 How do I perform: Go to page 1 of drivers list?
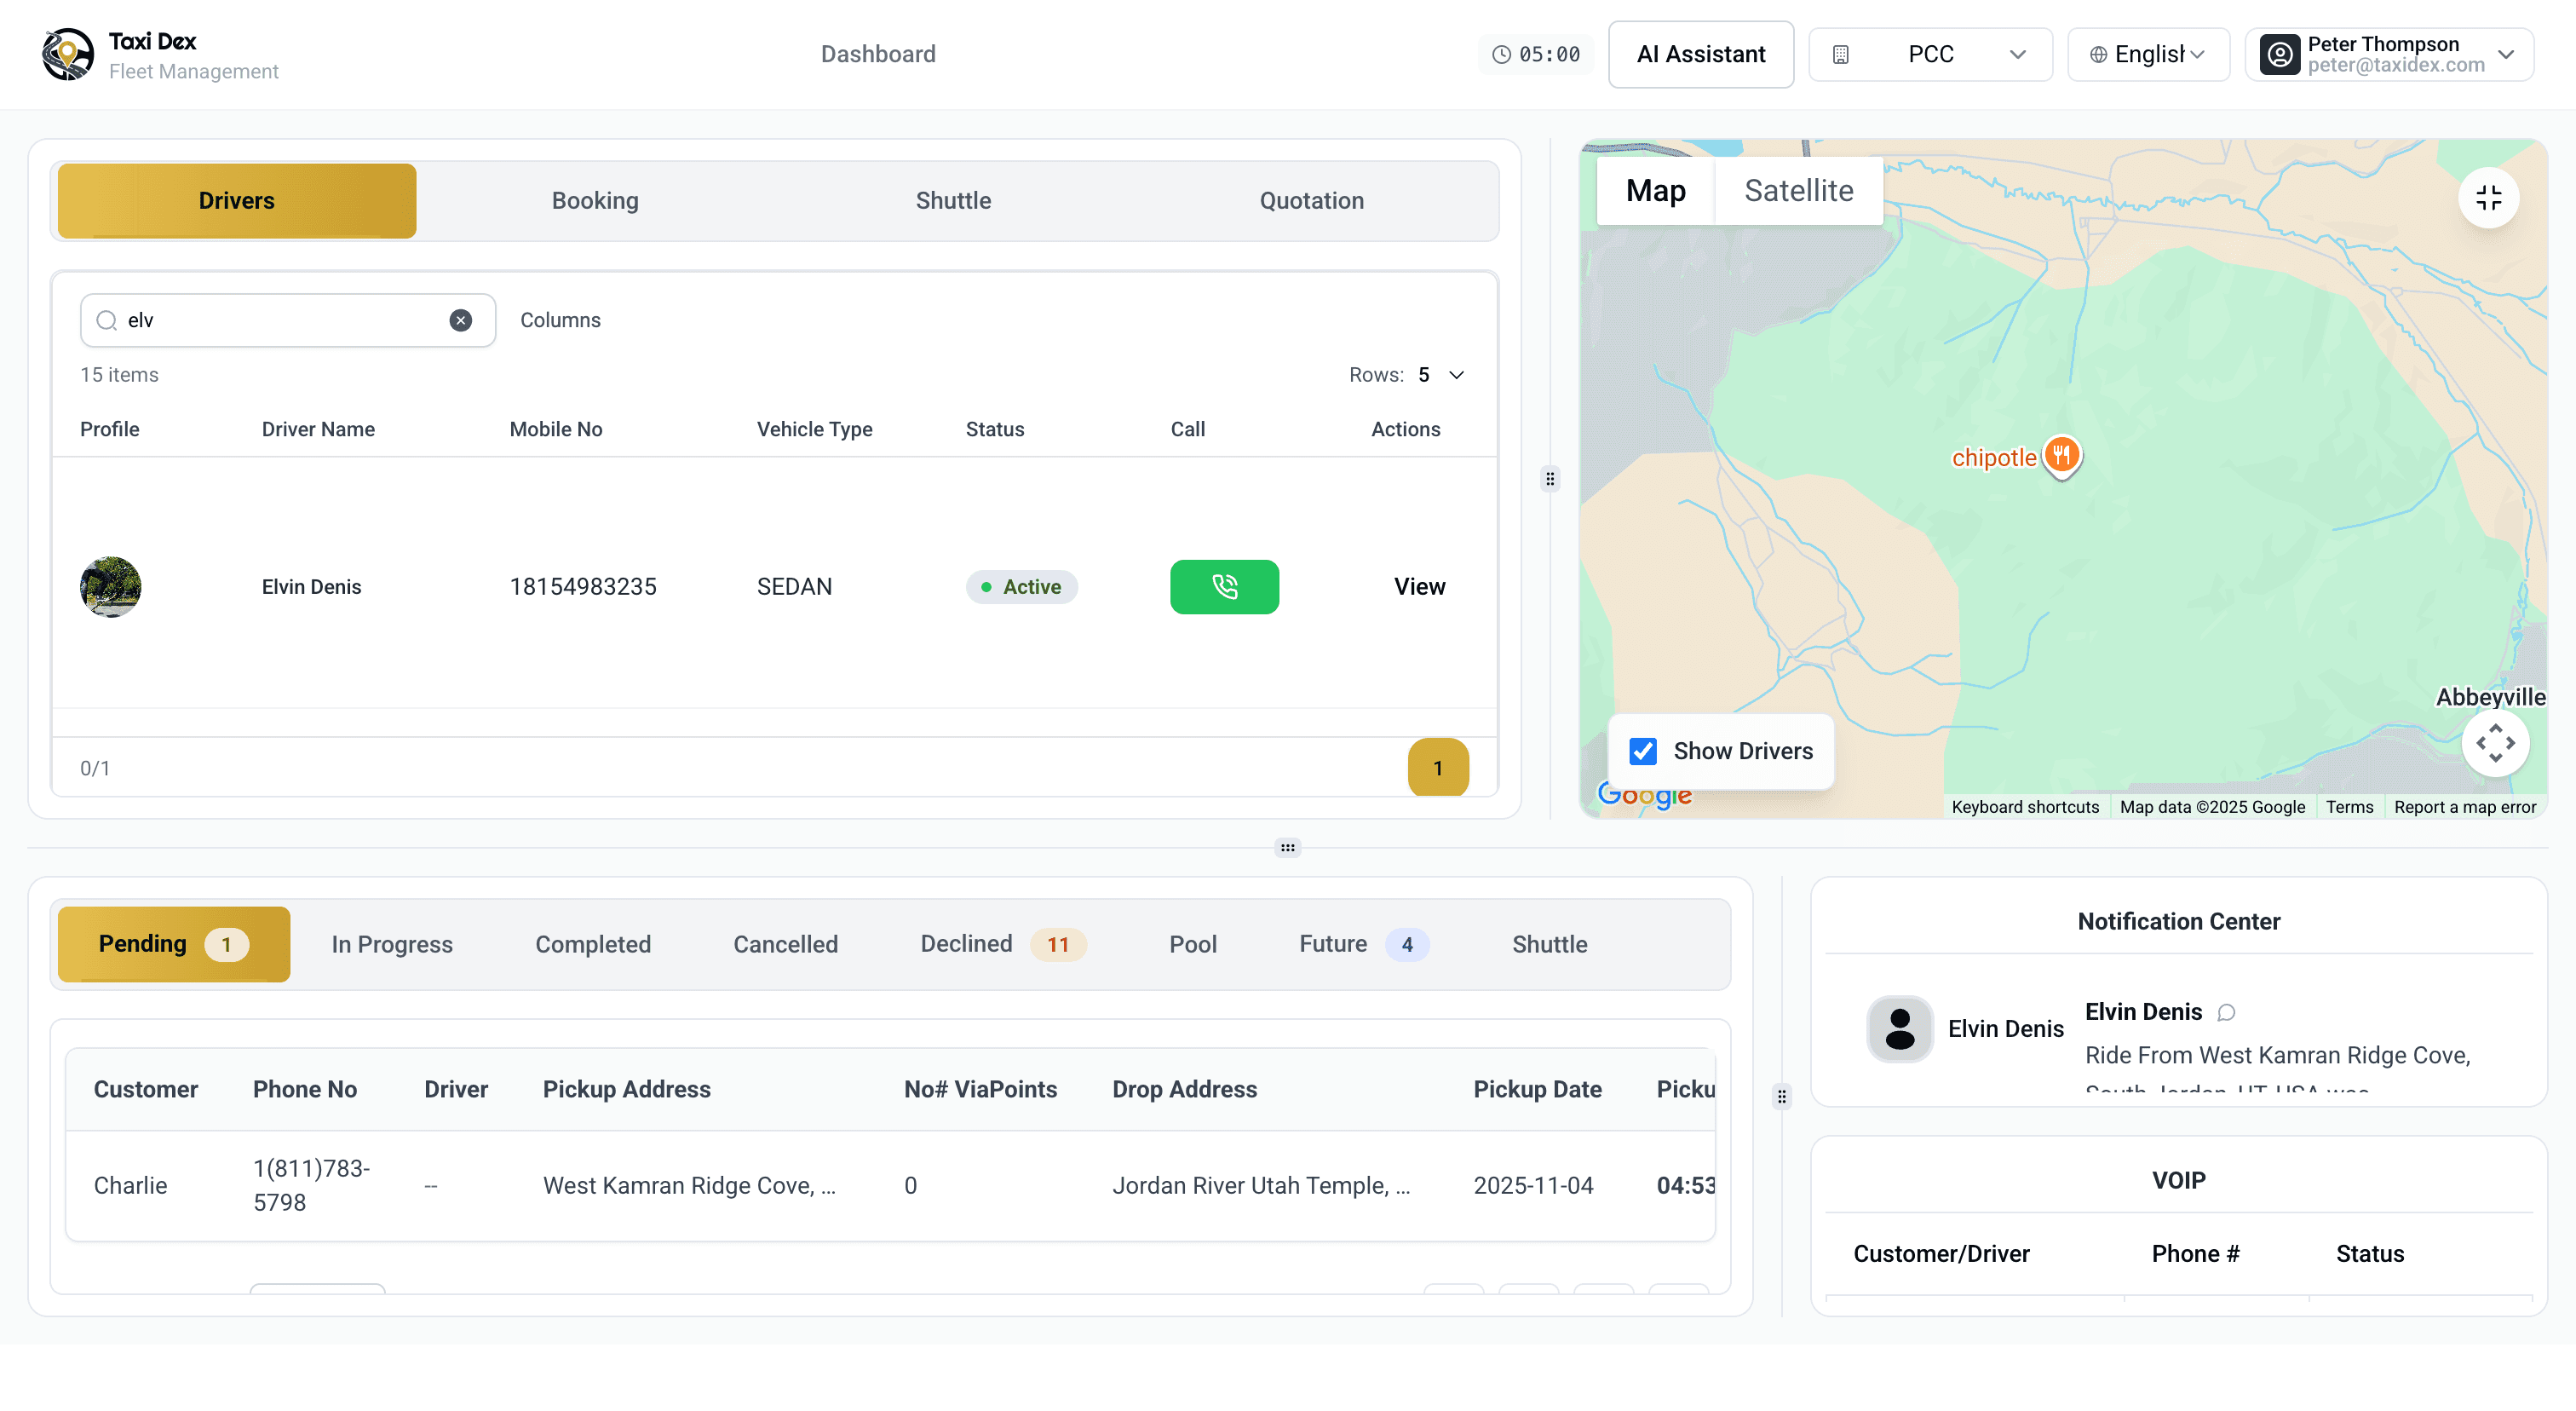coord(1438,767)
